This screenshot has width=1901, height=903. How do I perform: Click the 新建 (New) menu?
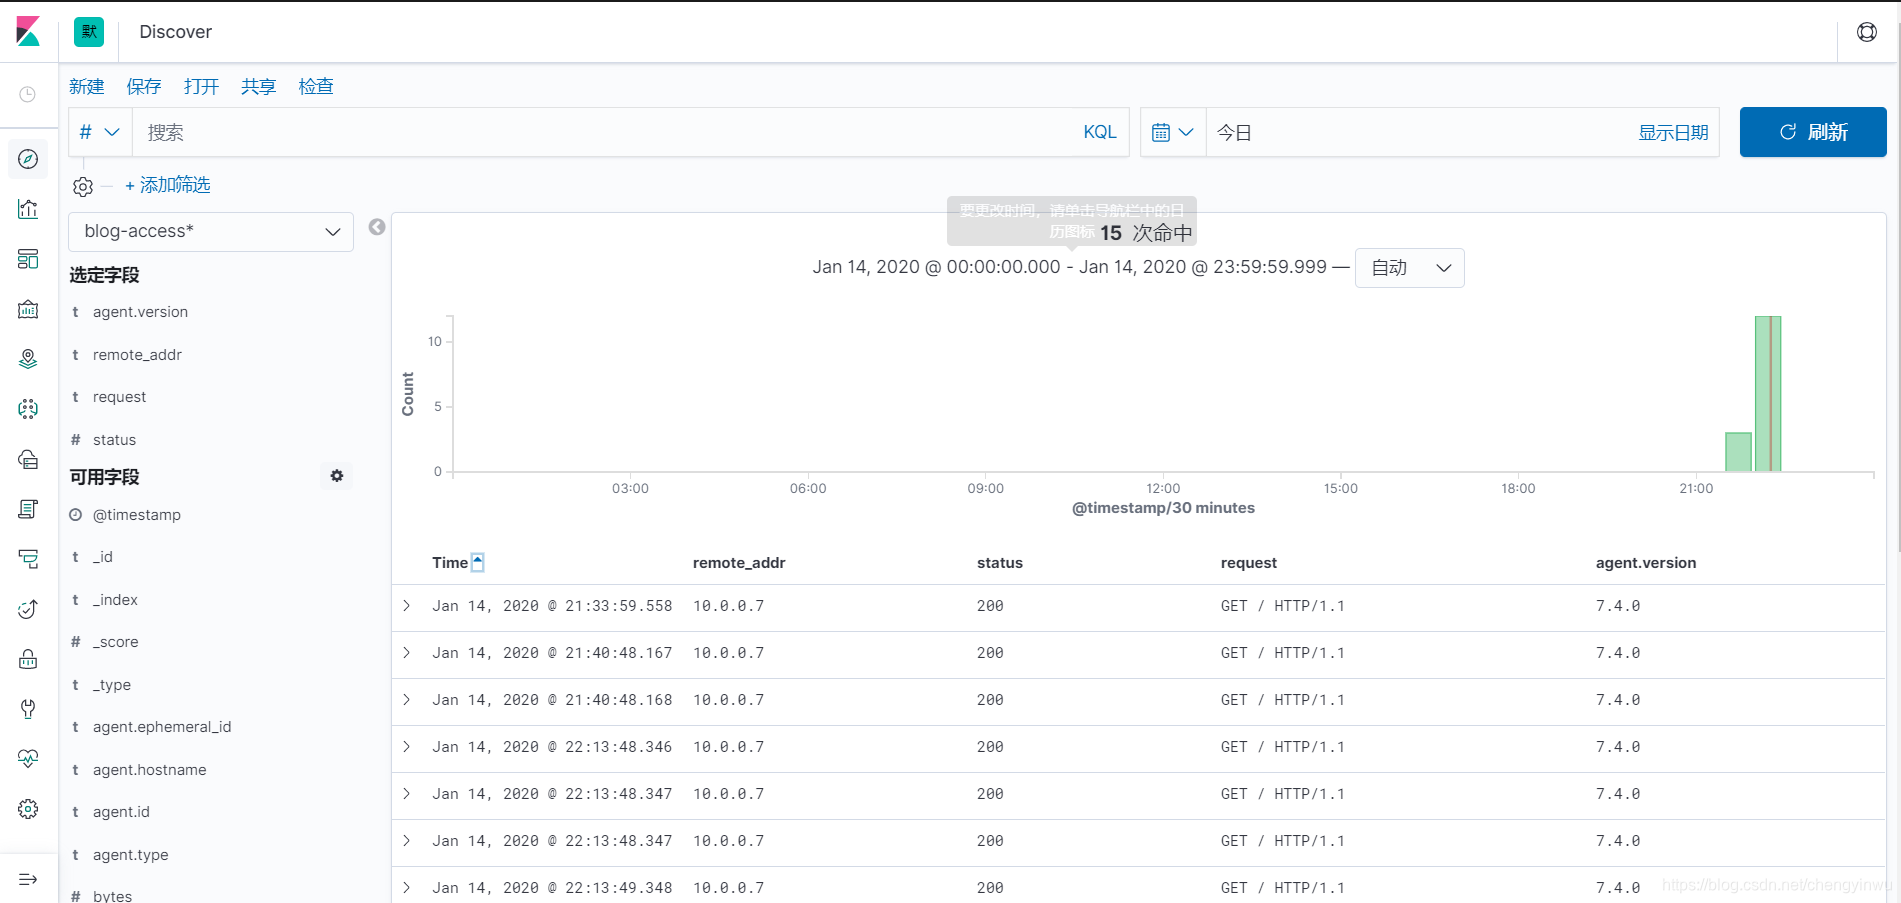click(87, 87)
